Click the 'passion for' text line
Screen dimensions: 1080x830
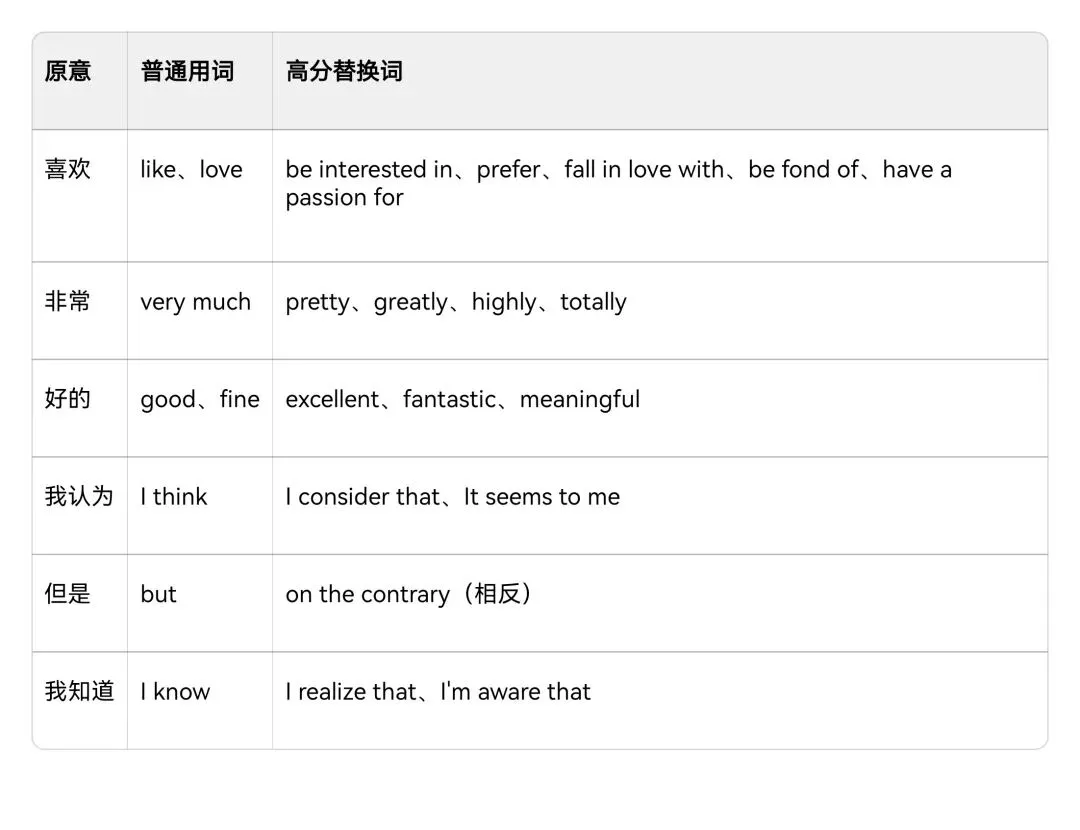344,198
